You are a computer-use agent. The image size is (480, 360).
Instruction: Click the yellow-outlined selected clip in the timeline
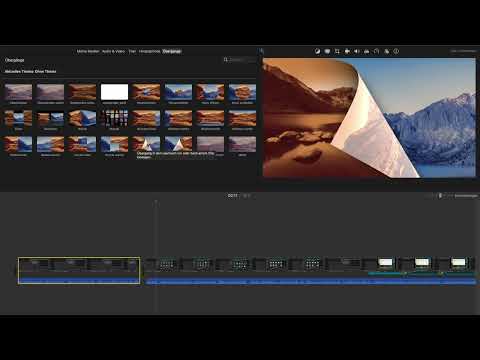79,270
